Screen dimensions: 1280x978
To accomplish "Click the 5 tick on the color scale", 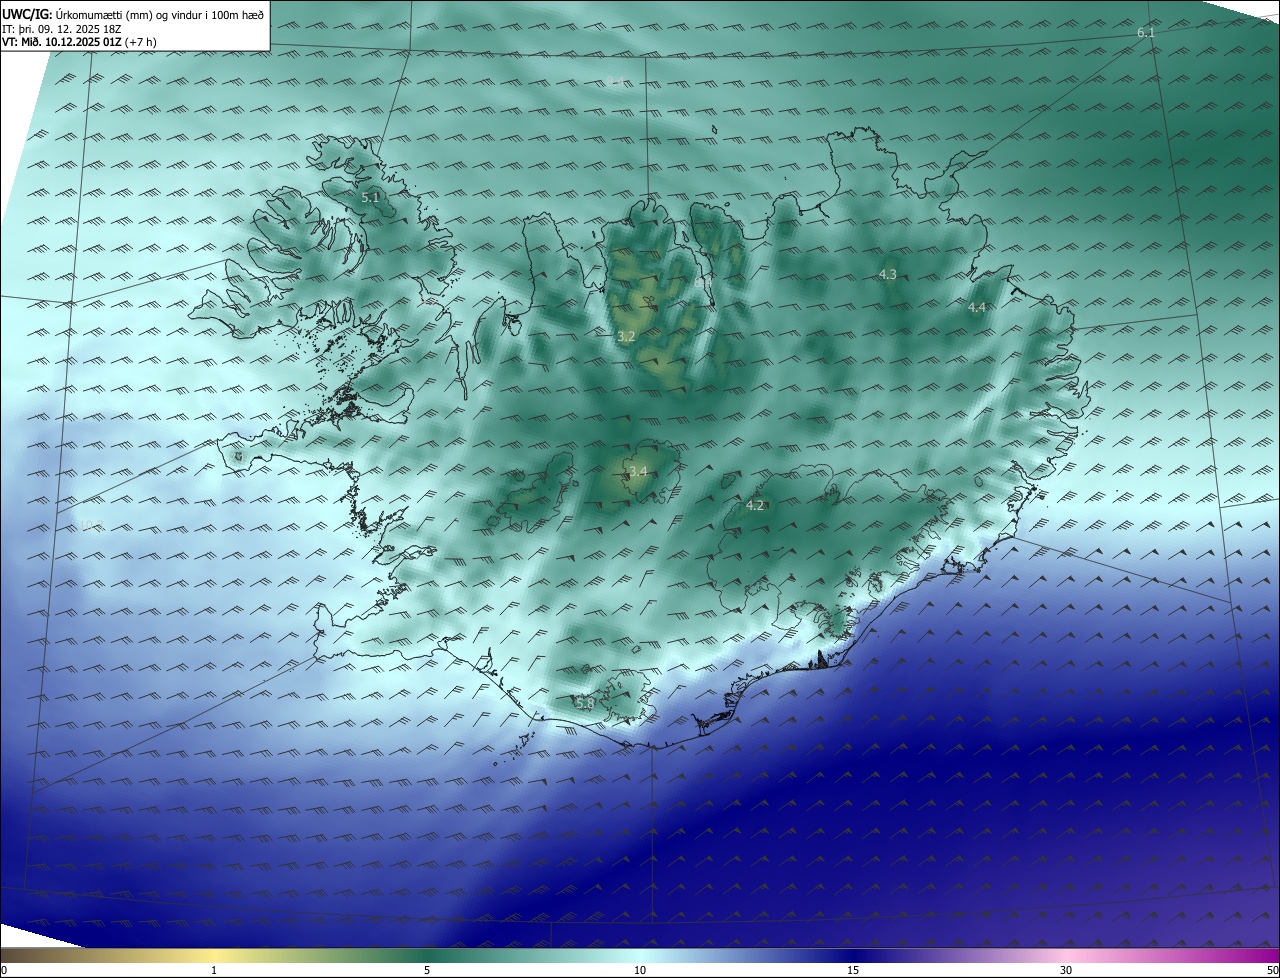I will (x=427, y=970).
